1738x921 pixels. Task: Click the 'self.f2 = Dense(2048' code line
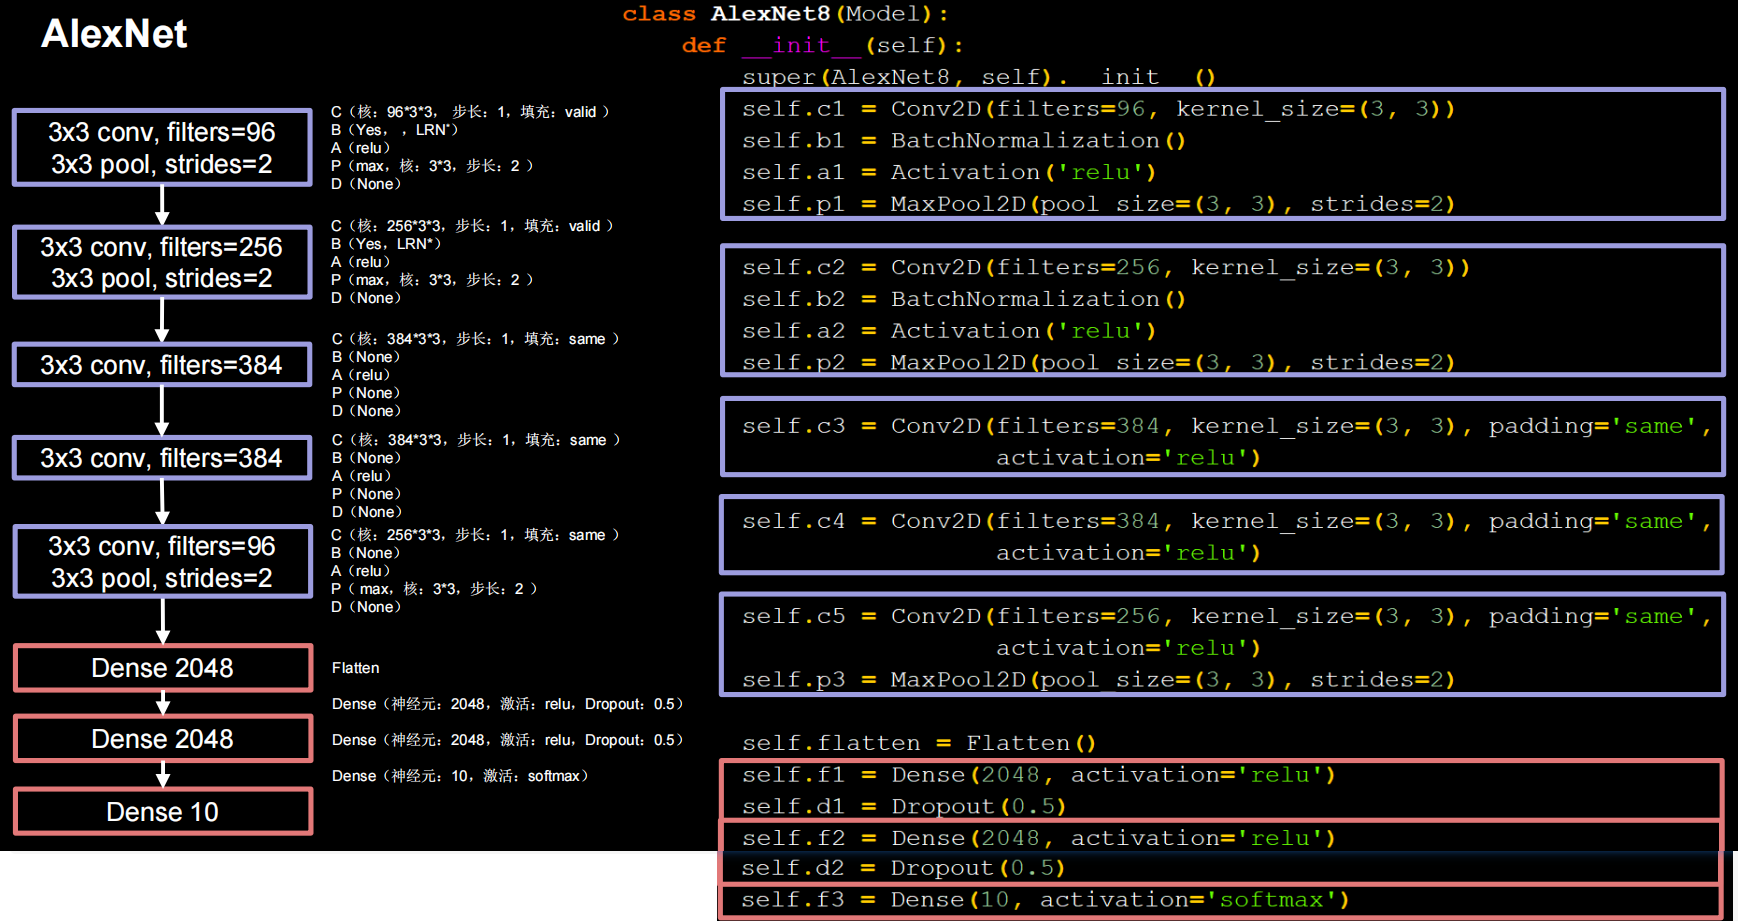(1039, 837)
